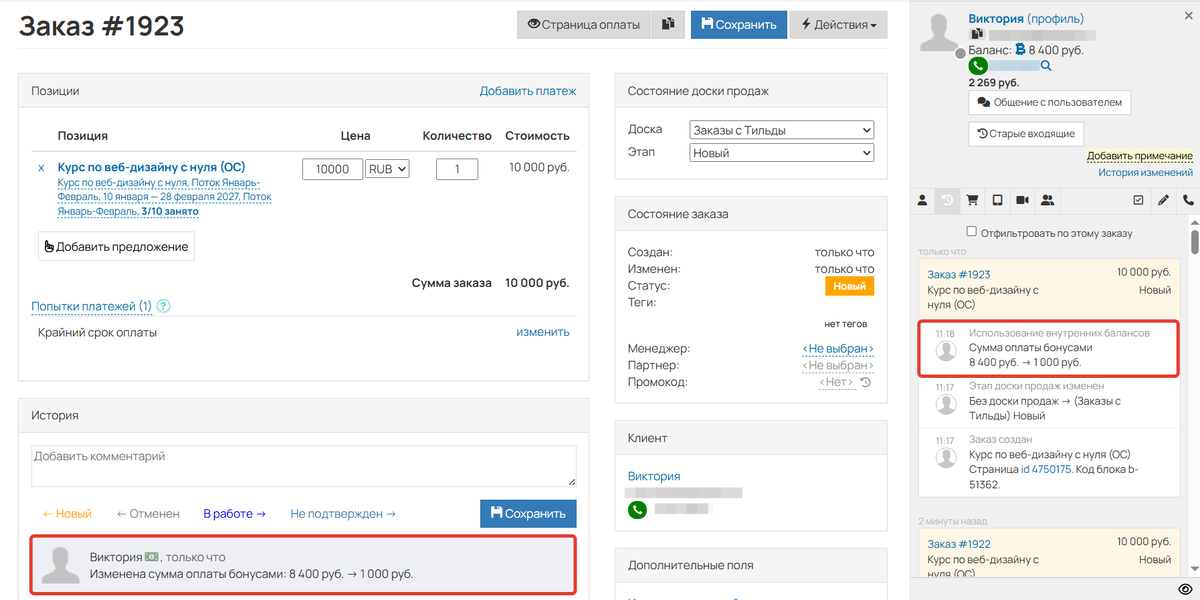Open the Этап dropdown showing Новый
Screen dimensions: 1200x600
tap(782, 153)
